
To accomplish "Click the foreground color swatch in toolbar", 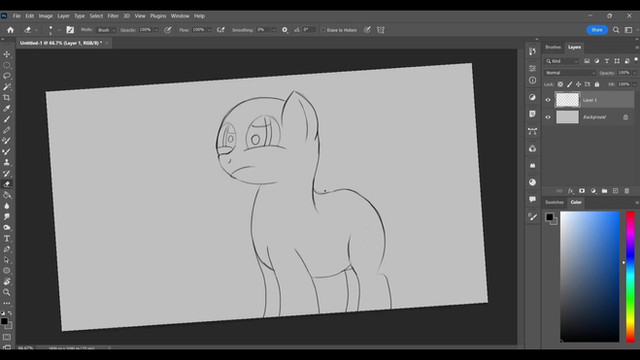I will (4, 321).
